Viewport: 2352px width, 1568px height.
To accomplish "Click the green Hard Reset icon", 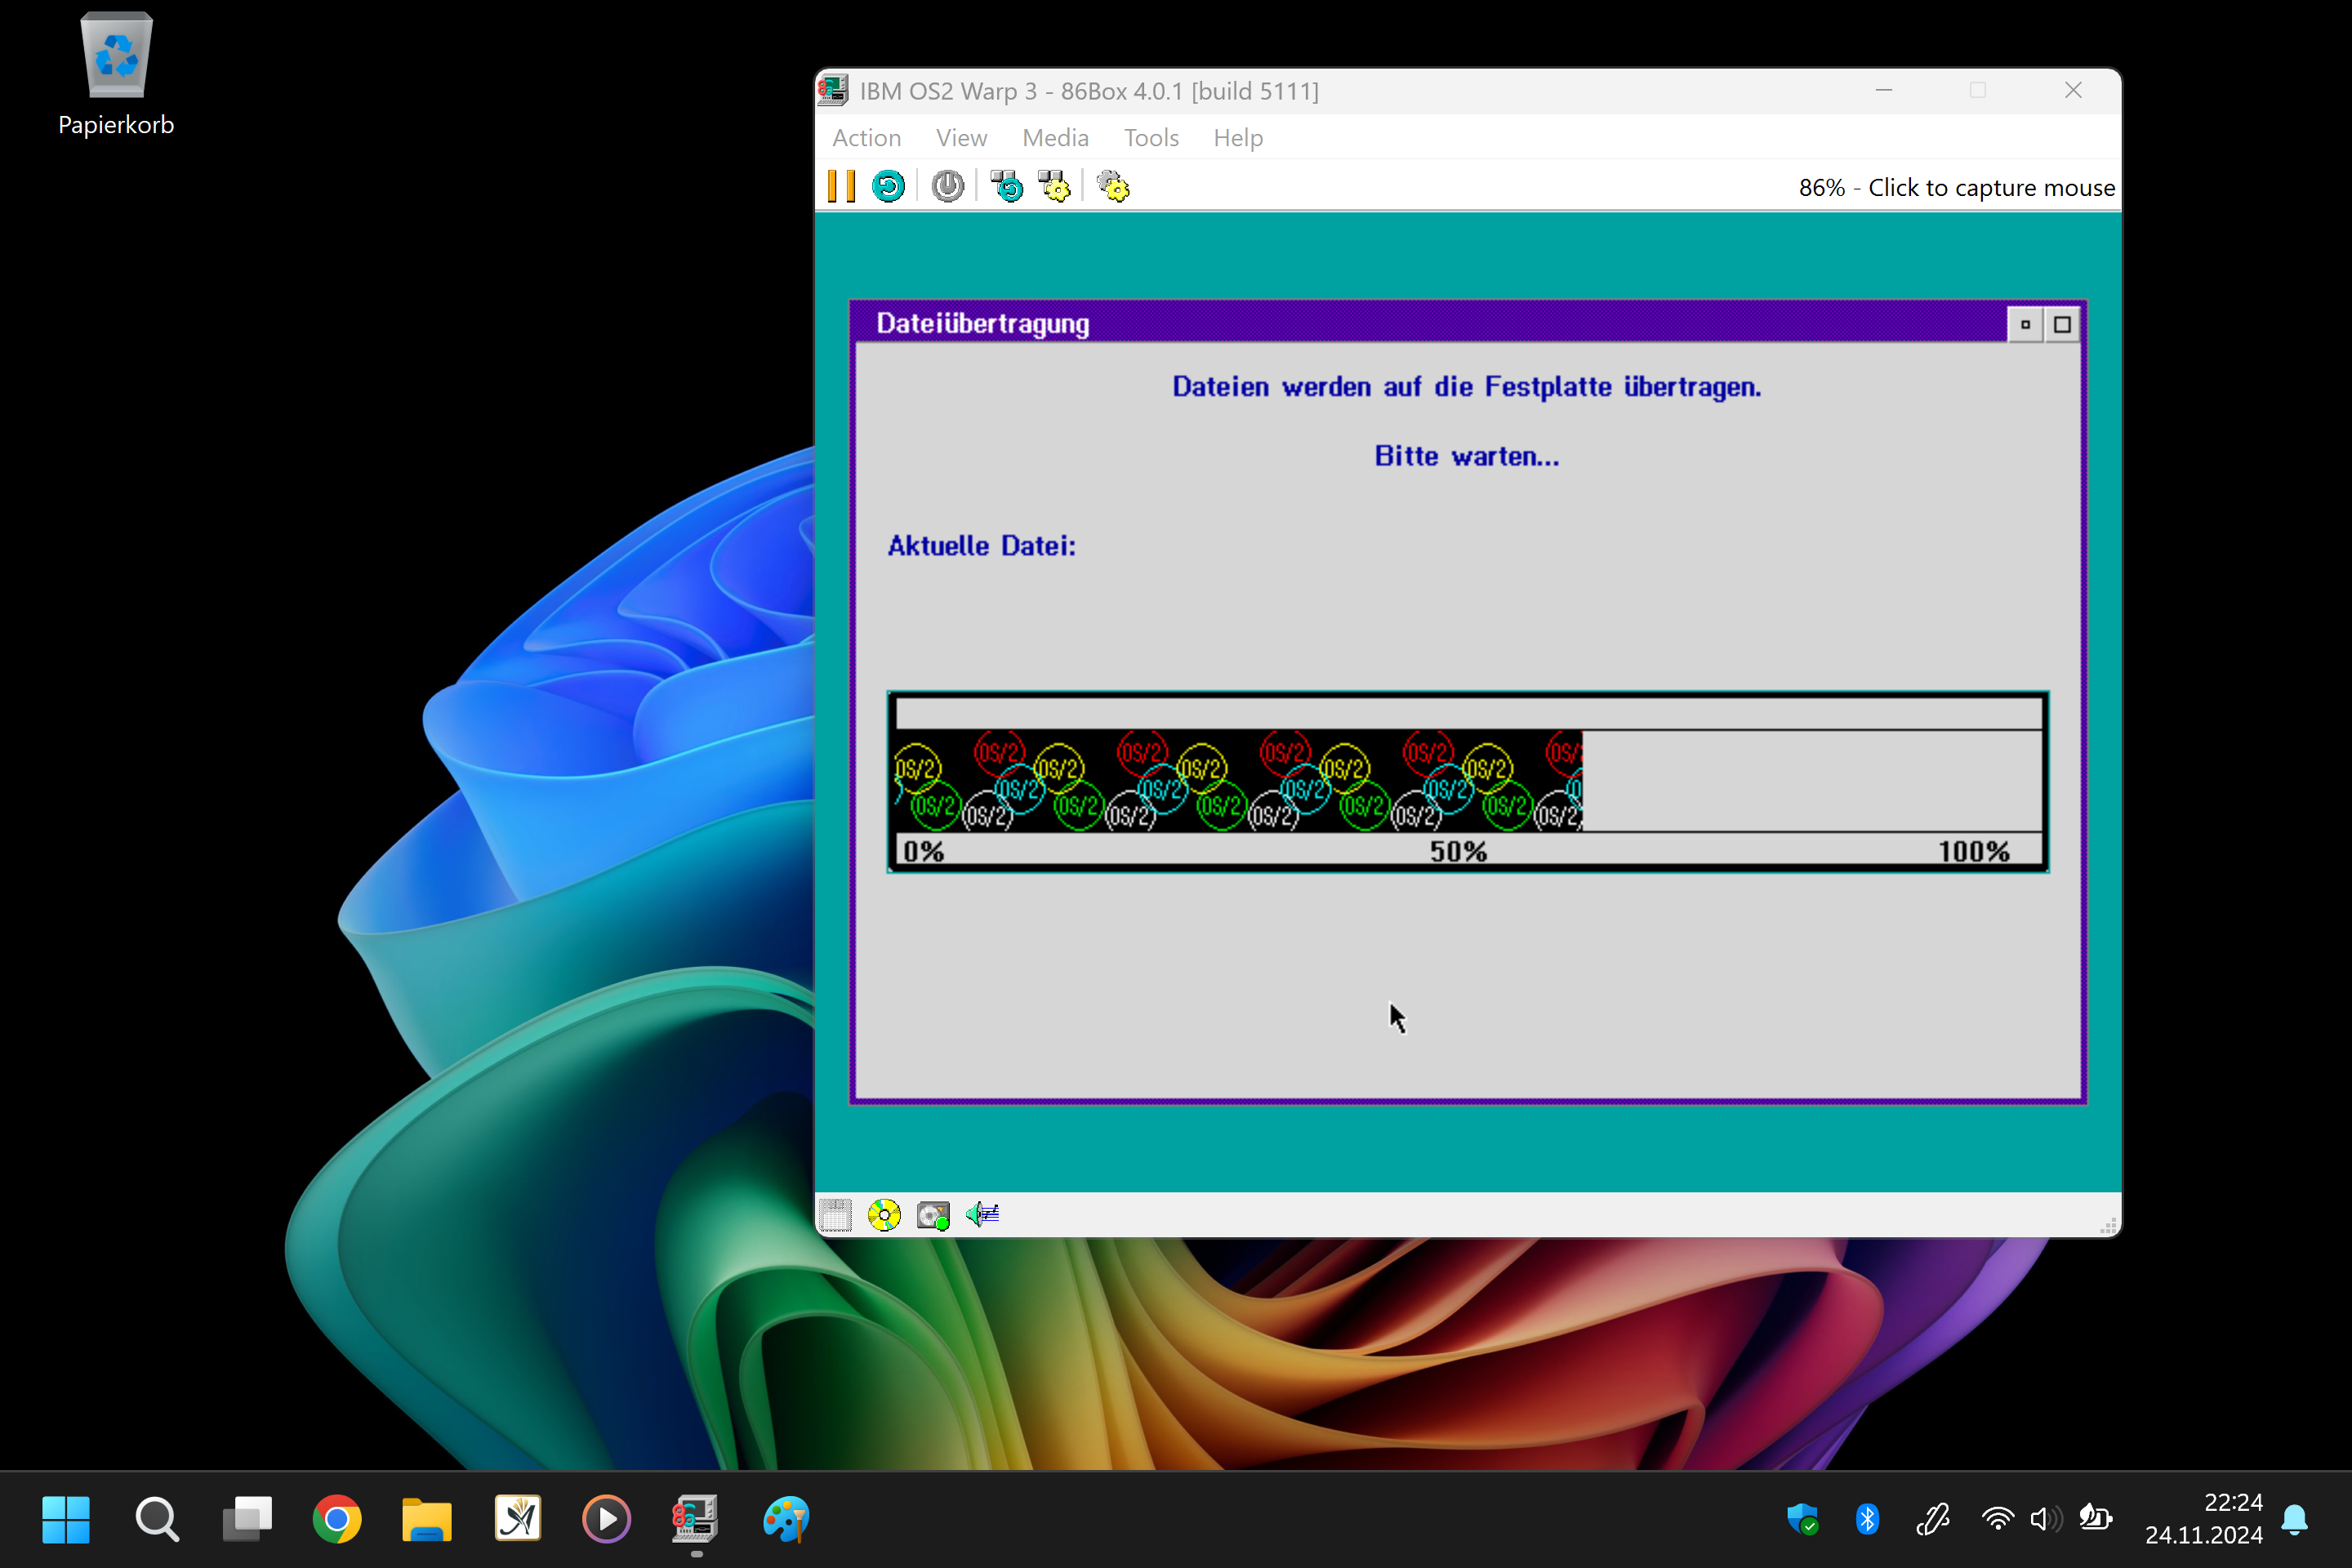I will (888, 186).
